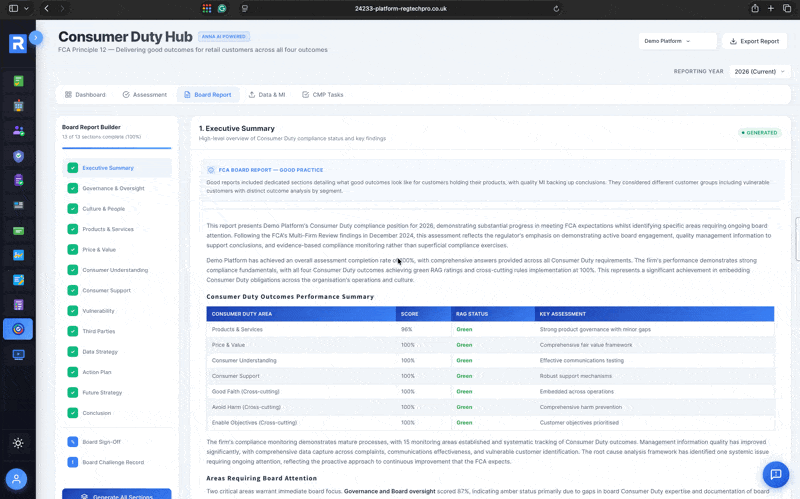This screenshot has height=499, width=800.
Task: Toggle the Governance & Oversight checkbox
Action: [73, 188]
